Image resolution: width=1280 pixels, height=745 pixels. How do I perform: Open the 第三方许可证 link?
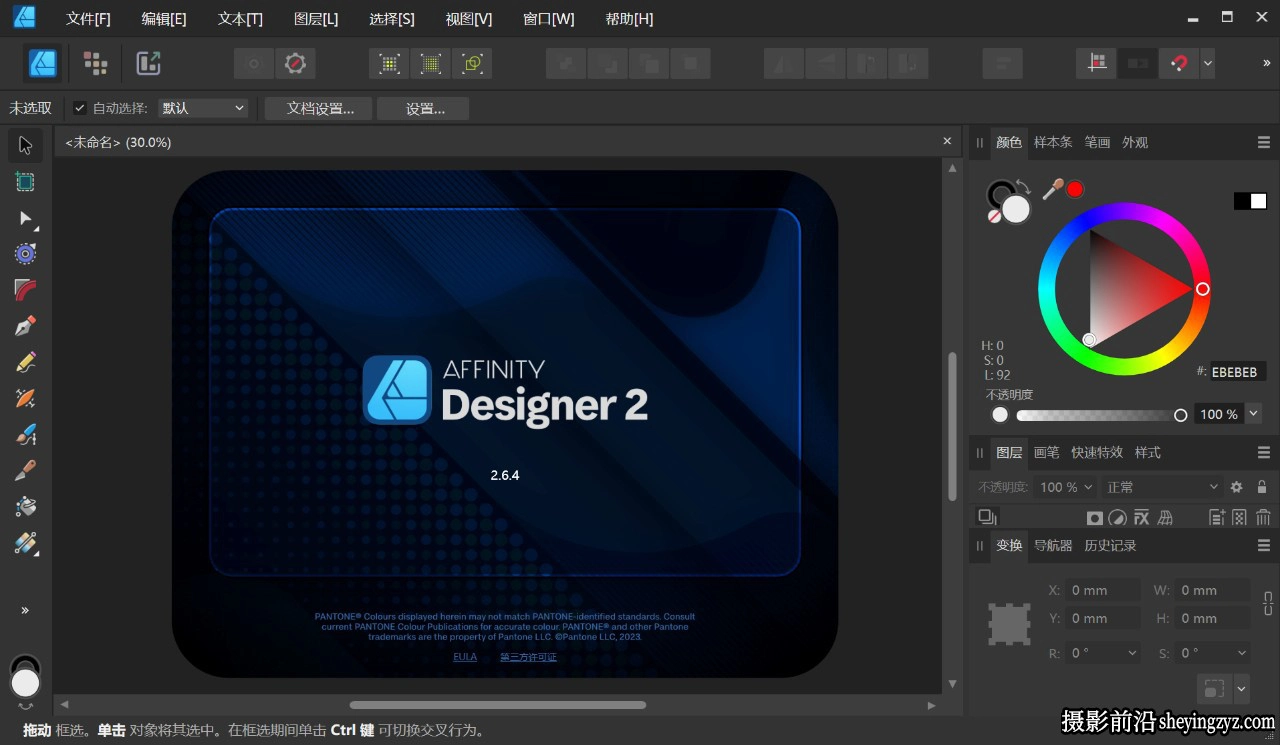(x=528, y=657)
